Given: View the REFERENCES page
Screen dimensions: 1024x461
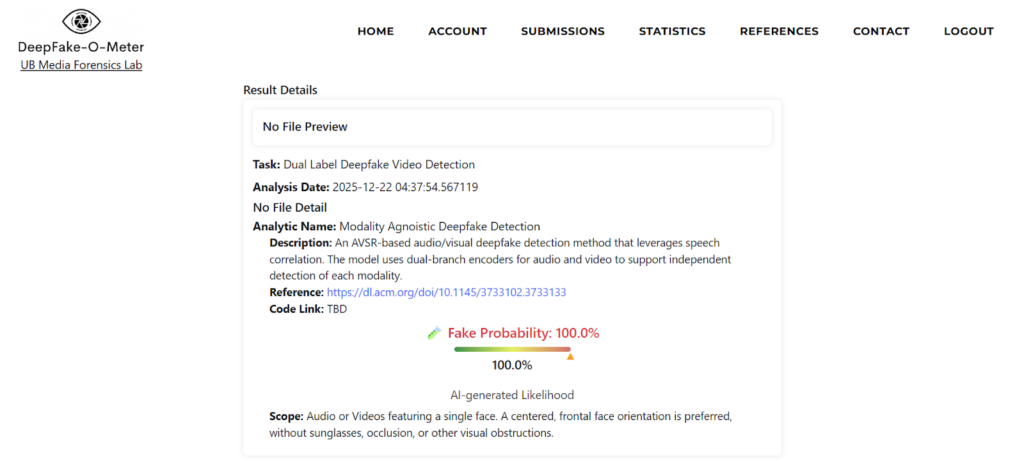Looking at the screenshot, I should point(779,31).
